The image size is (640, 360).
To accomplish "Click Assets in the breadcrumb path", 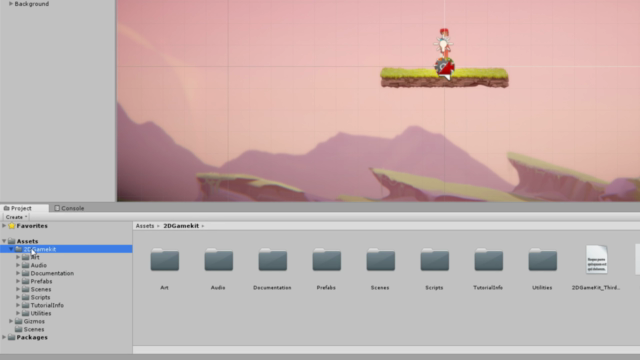I will 145,226.
